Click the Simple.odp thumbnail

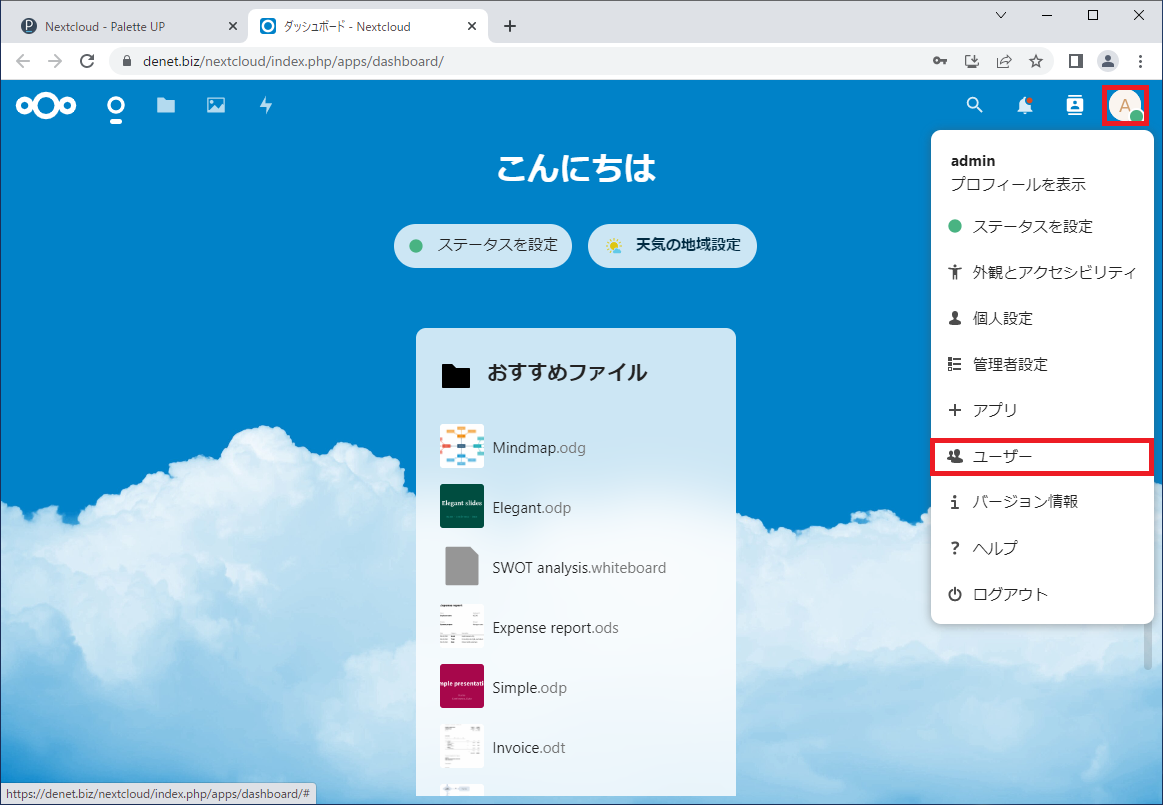[461, 686]
